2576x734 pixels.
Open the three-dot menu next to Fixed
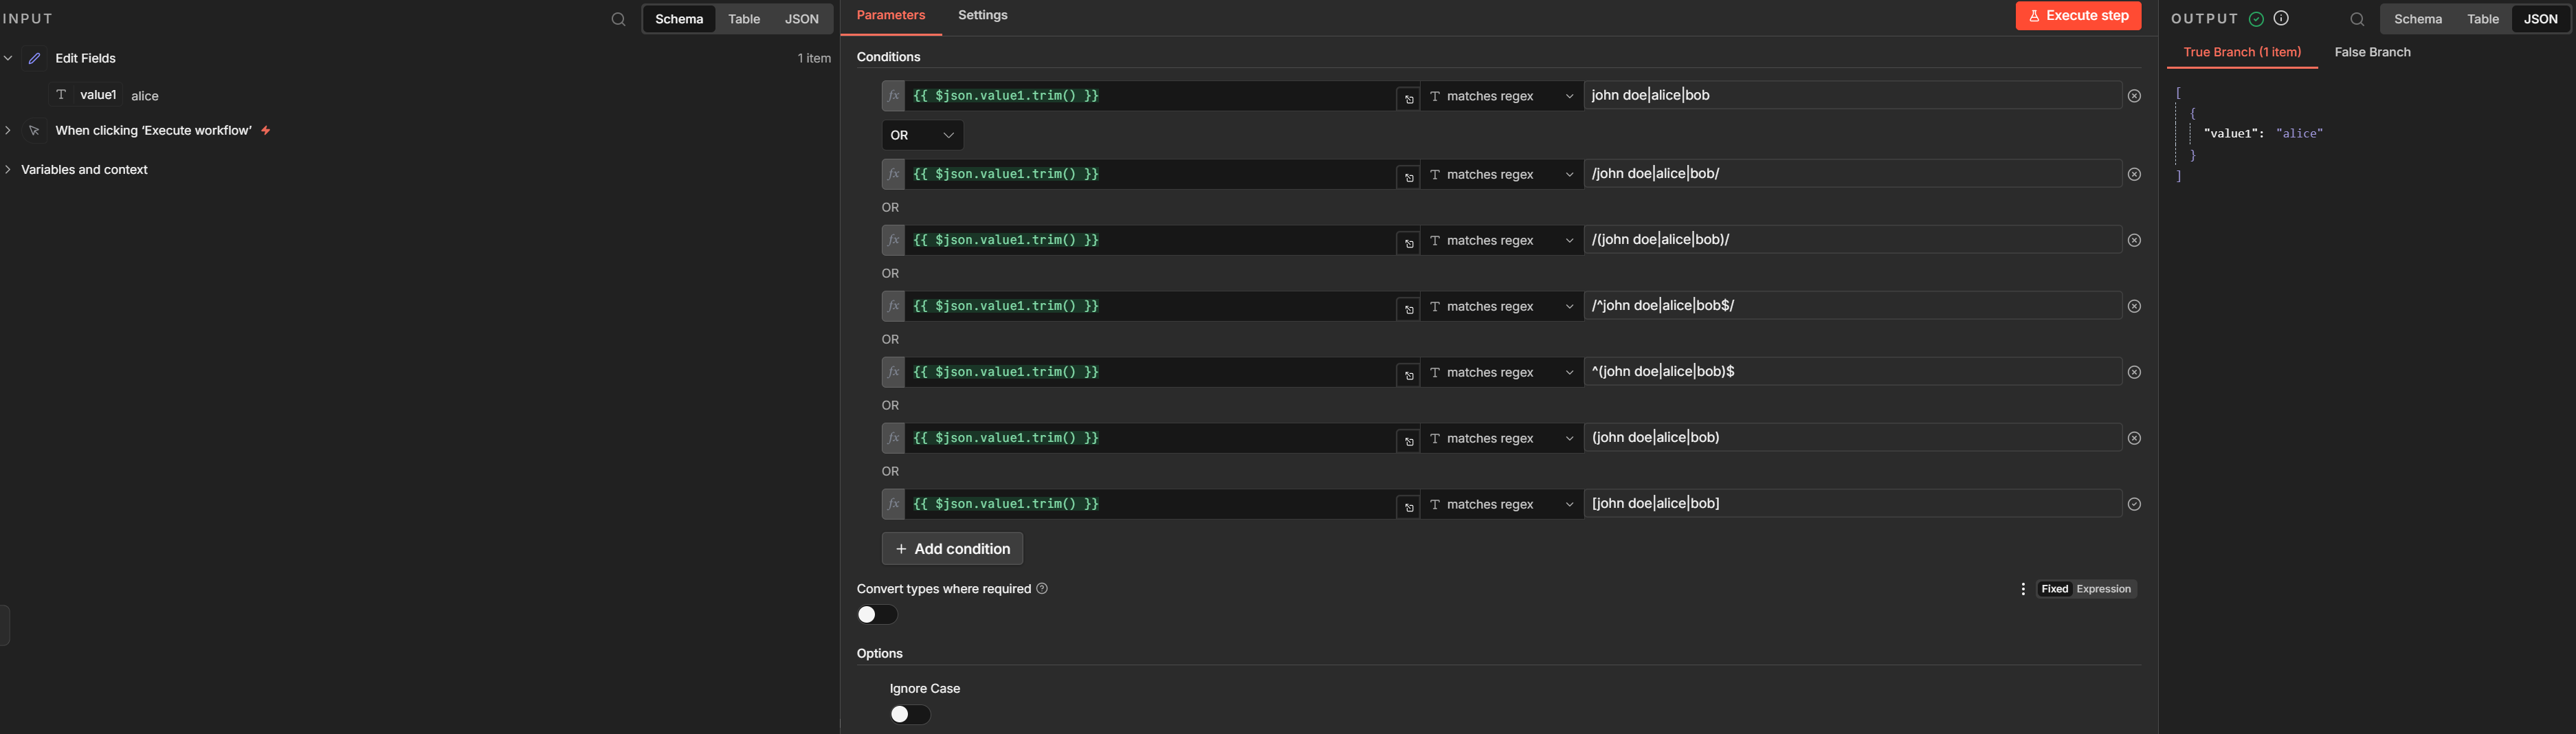click(2023, 589)
